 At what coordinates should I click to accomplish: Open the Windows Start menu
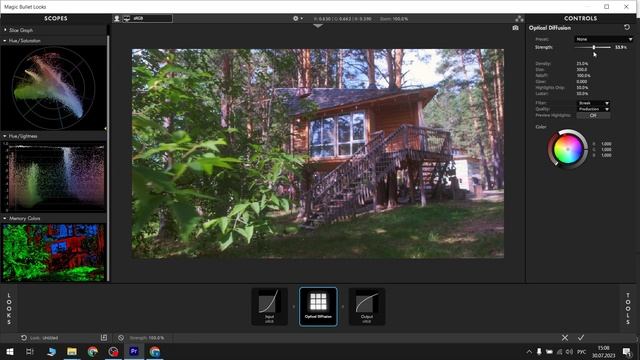[x=10, y=351]
